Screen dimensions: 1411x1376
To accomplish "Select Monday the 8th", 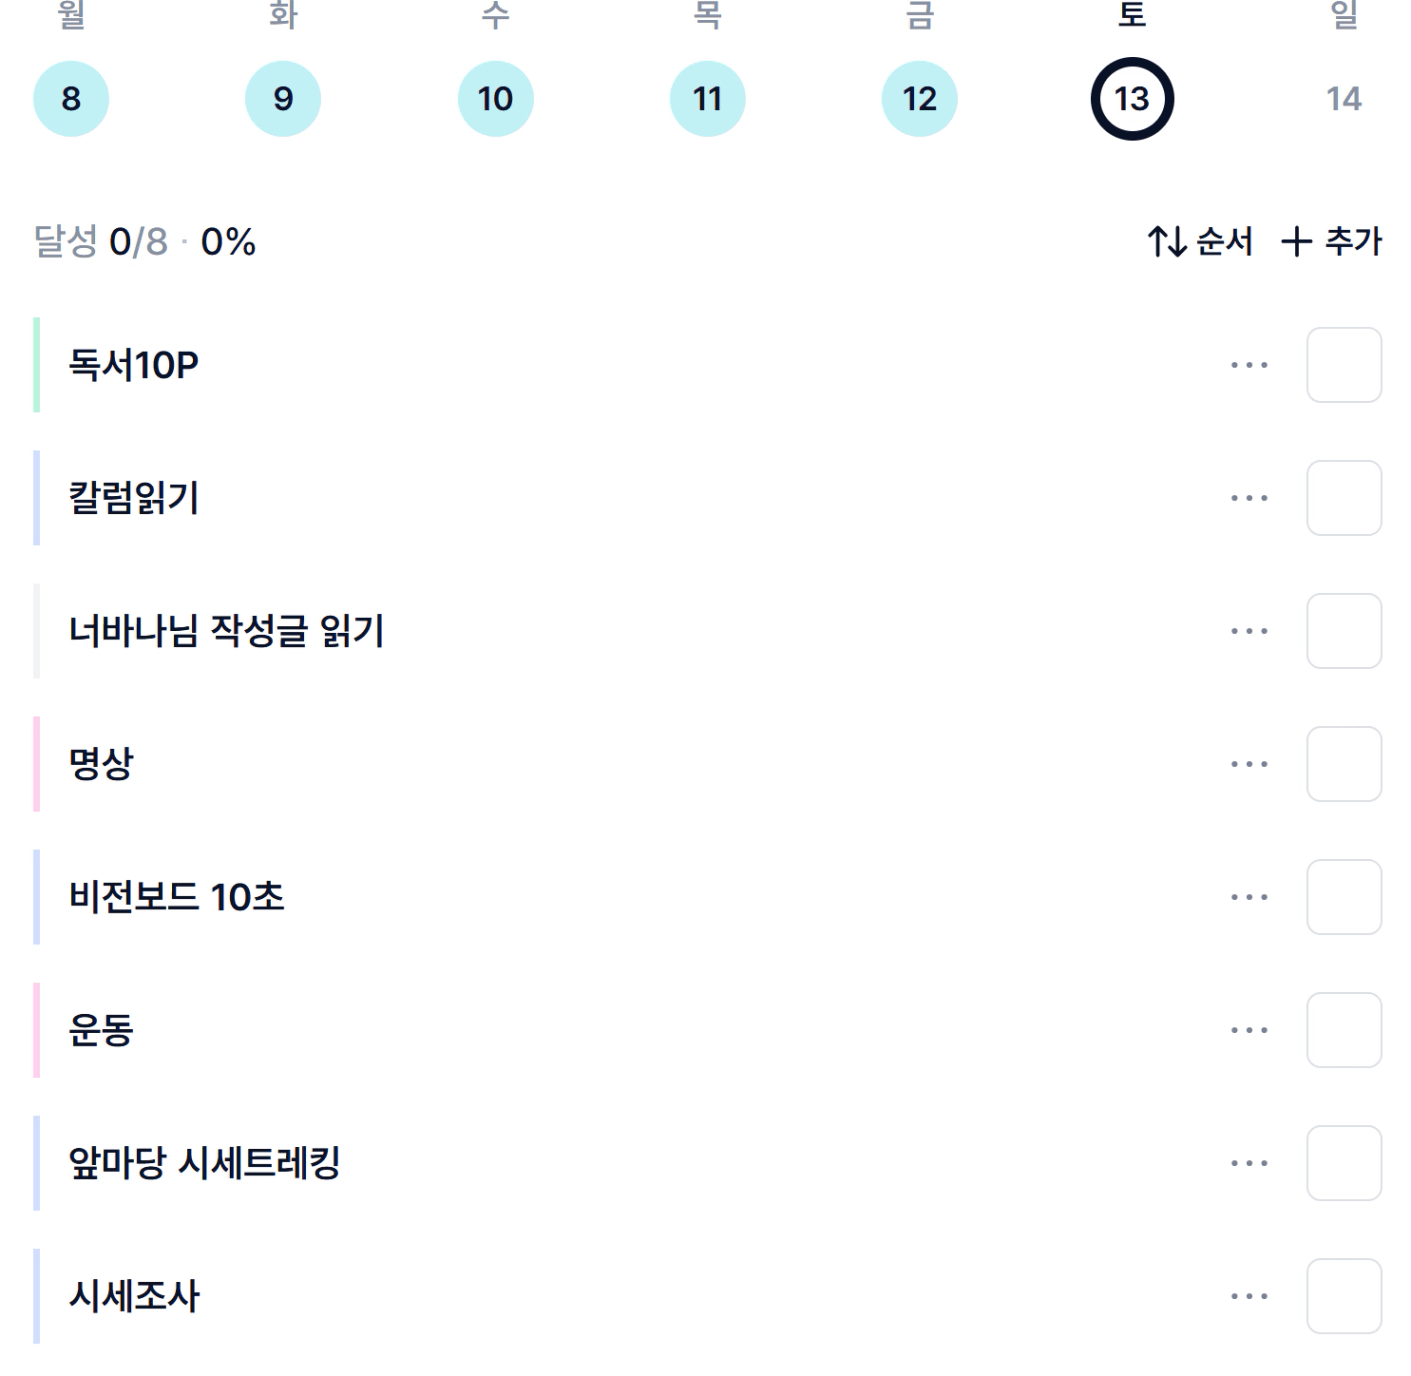I will click(x=71, y=99).
